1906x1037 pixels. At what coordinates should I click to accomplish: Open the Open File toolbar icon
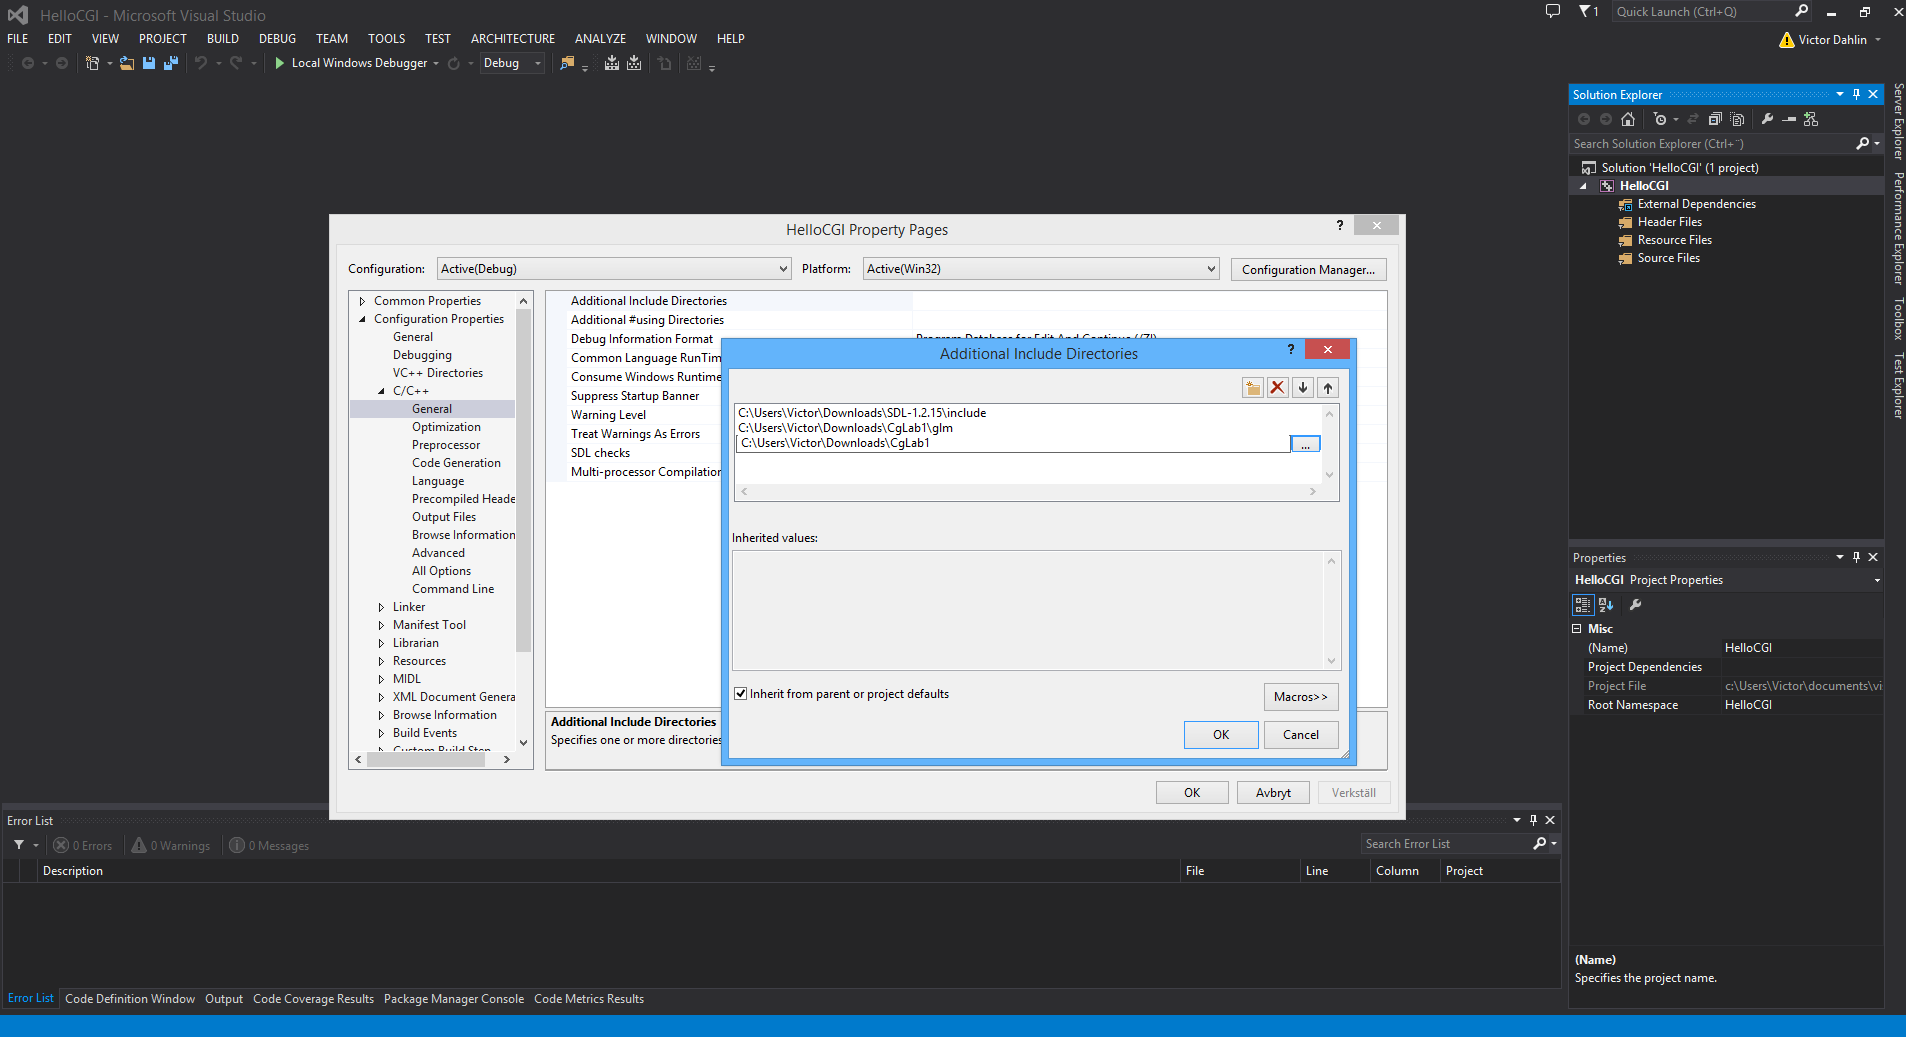pos(127,63)
